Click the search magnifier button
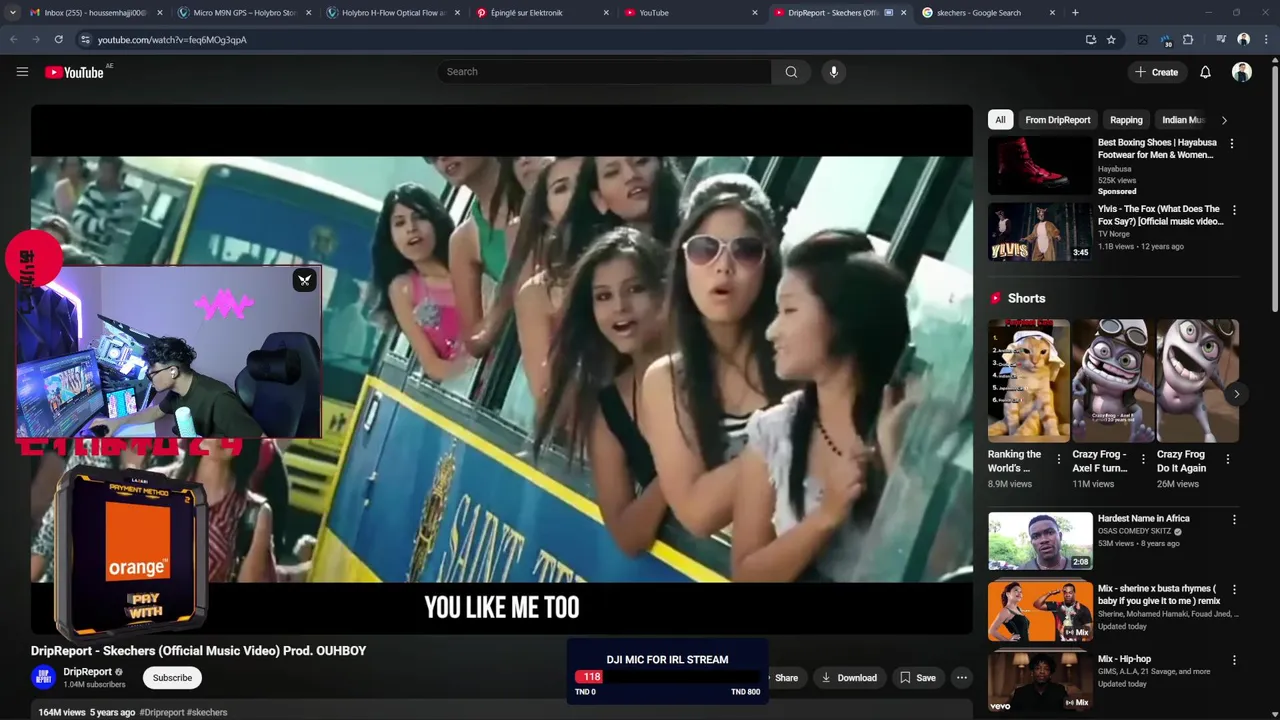Image resolution: width=1280 pixels, height=720 pixels. pyautogui.click(x=791, y=72)
